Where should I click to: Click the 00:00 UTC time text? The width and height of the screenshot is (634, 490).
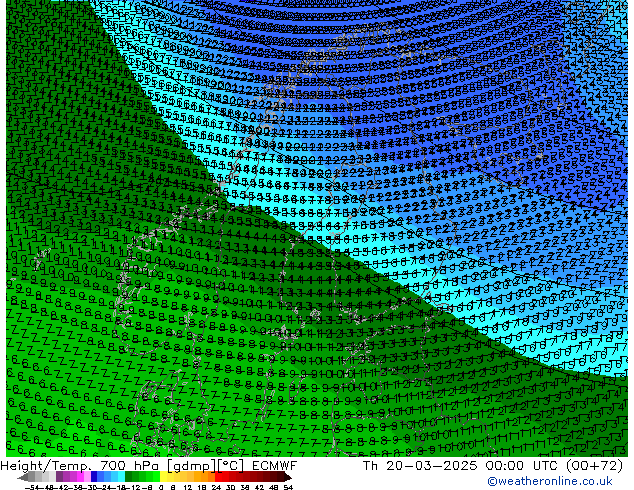pyautogui.click(x=523, y=466)
